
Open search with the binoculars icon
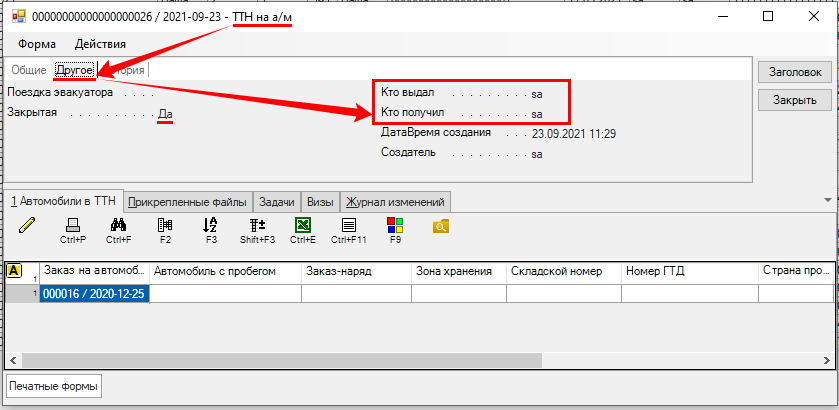tap(117, 226)
